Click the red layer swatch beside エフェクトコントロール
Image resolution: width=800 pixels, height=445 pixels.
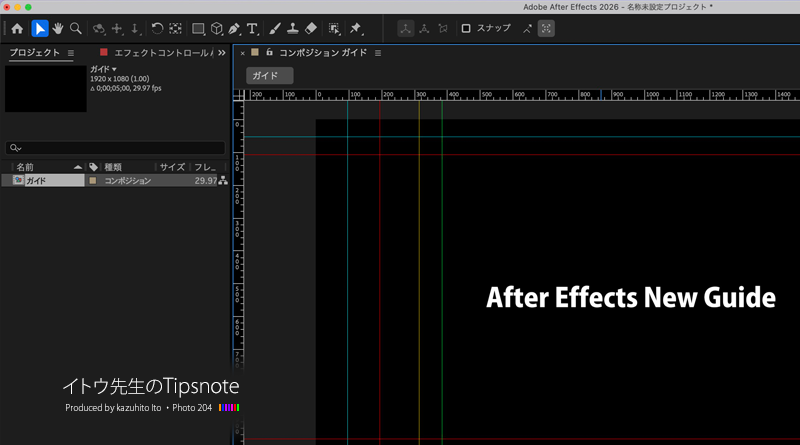(x=104, y=52)
